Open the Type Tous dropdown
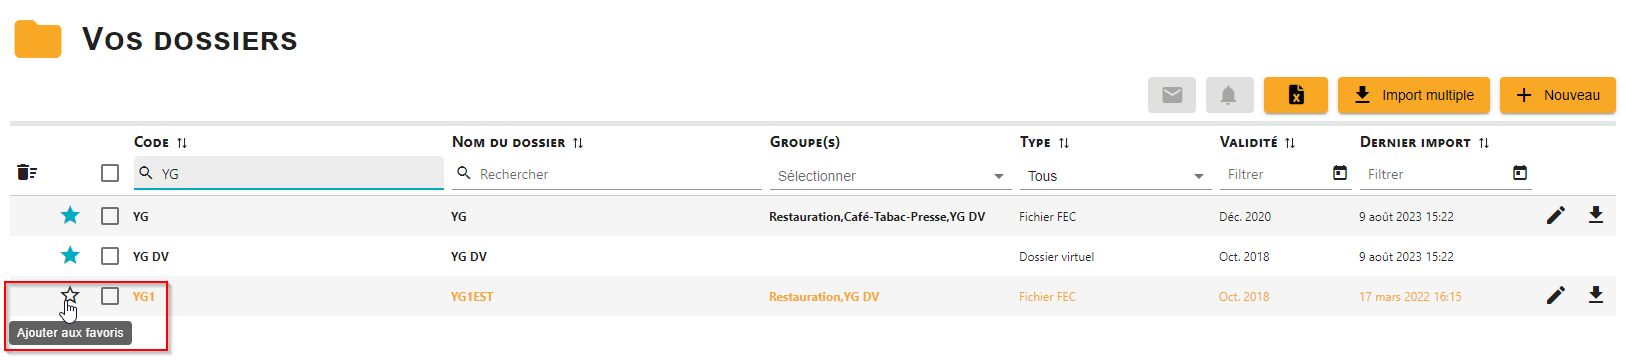This screenshot has width=1626, height=362. (1115, 176)
